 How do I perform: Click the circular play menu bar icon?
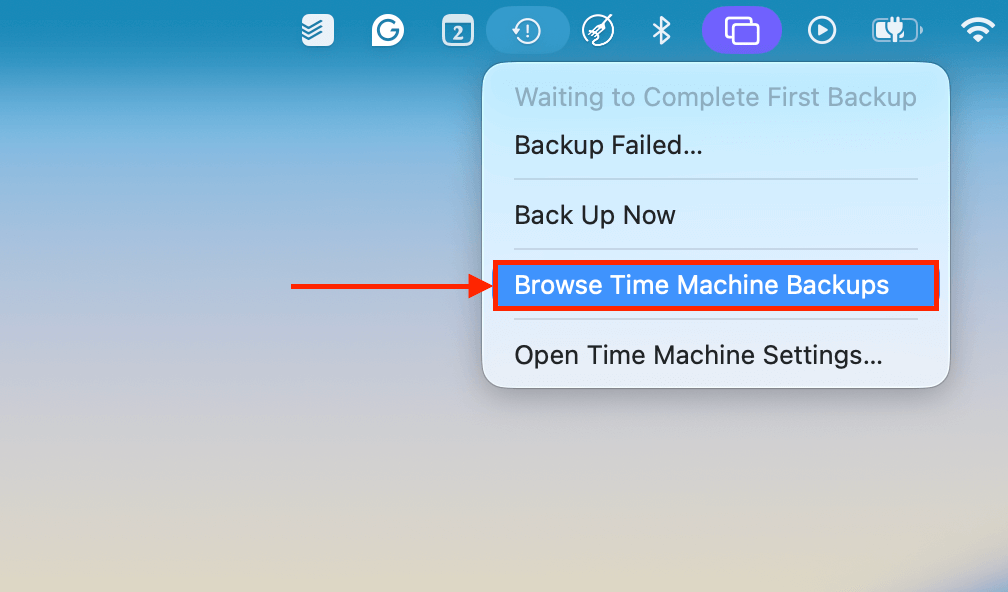click(x=822, y=30)
